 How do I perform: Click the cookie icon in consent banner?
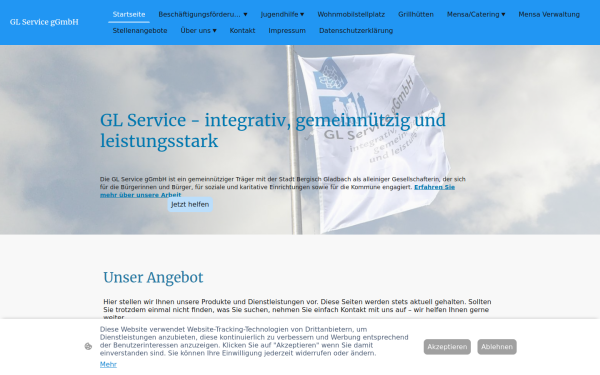(88, 347)
